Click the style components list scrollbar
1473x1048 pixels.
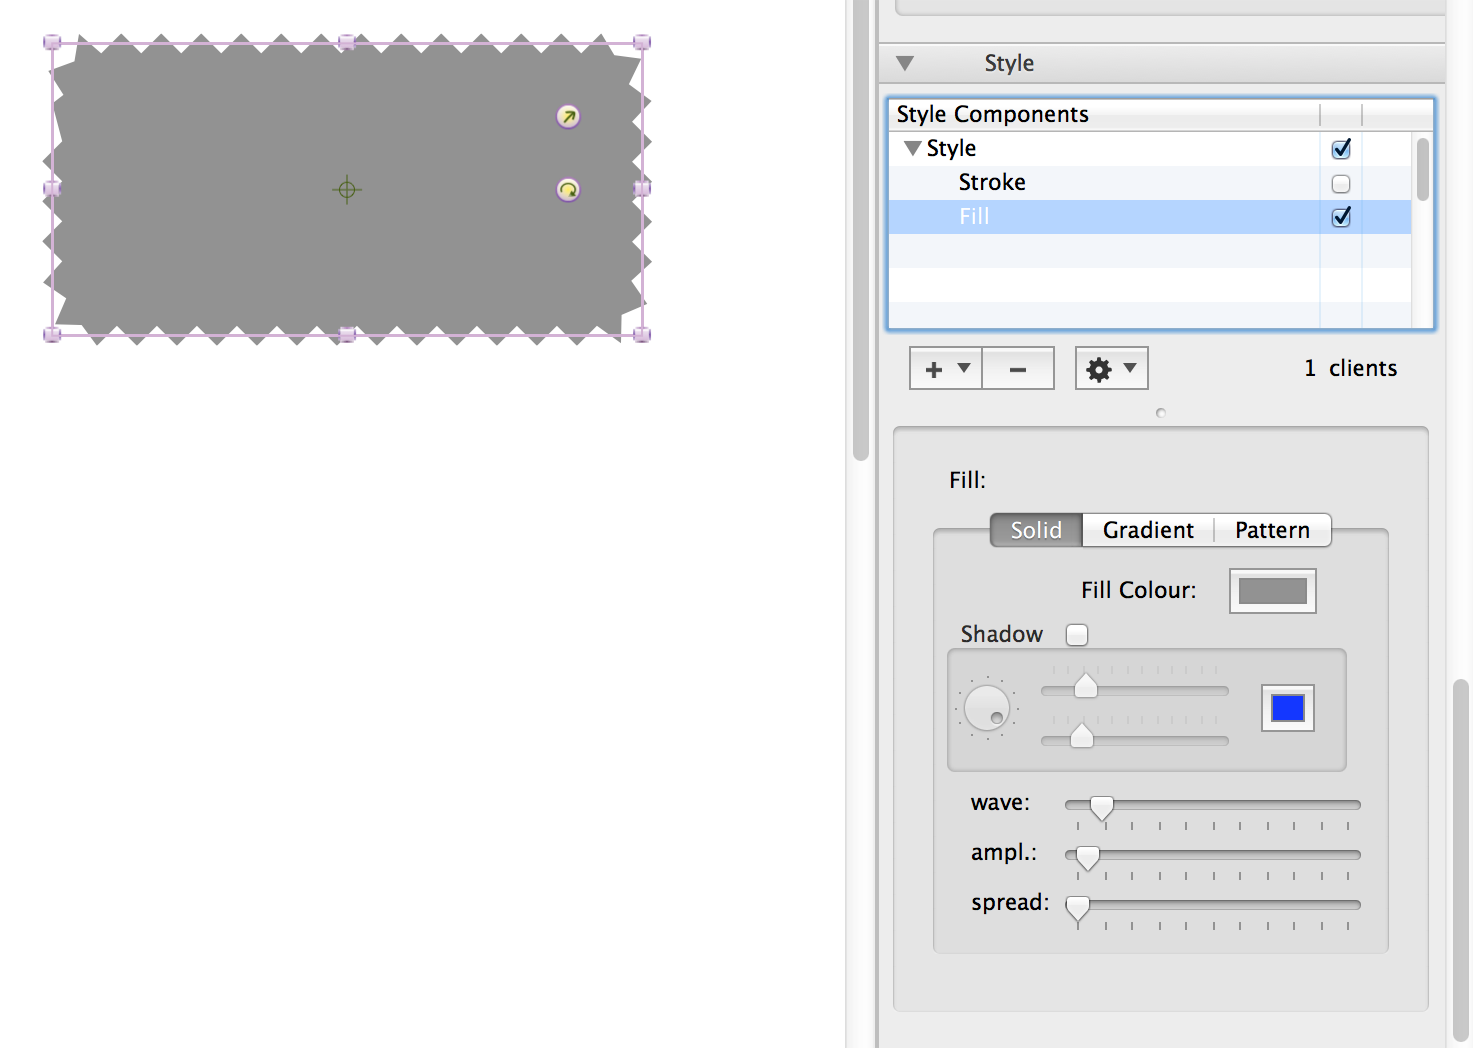pyautogui.click(x=1423, y=170)
